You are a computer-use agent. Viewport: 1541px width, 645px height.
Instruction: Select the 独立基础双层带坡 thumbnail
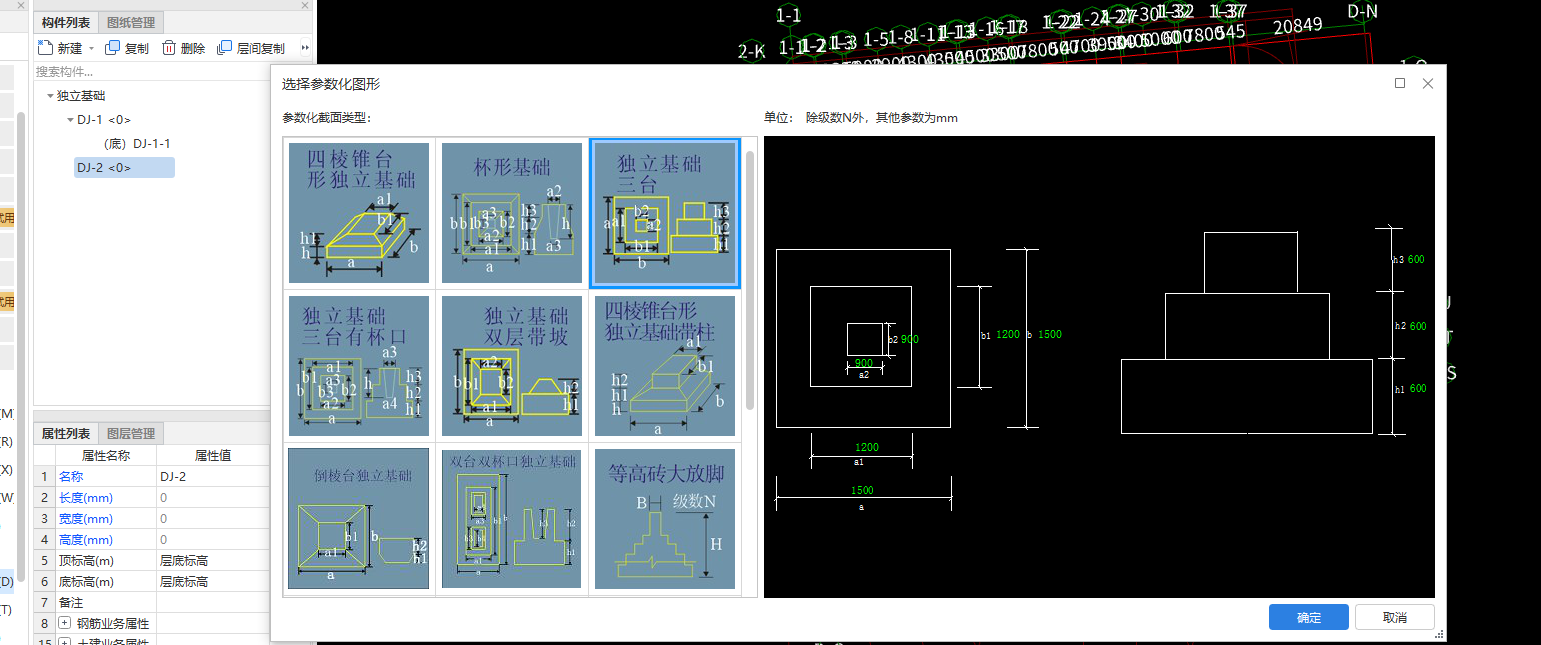(x=512, y=366)
